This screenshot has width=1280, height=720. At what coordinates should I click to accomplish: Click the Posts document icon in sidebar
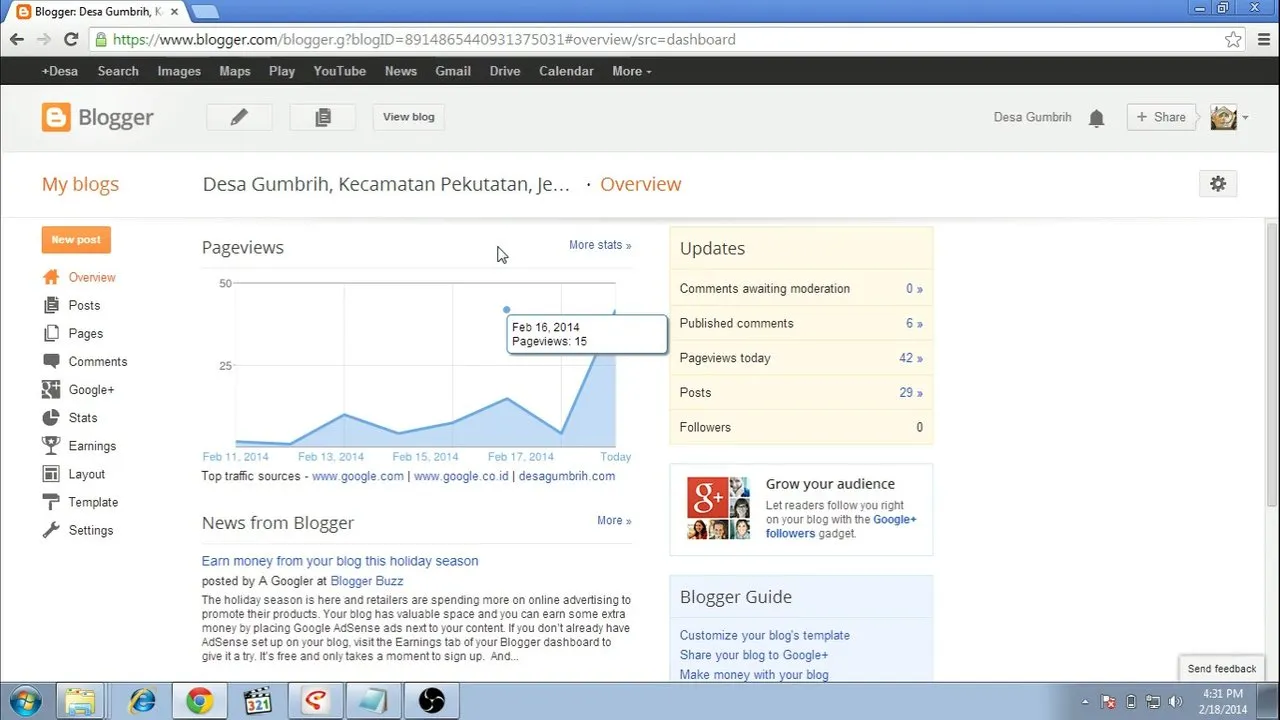tap(51, 305)
